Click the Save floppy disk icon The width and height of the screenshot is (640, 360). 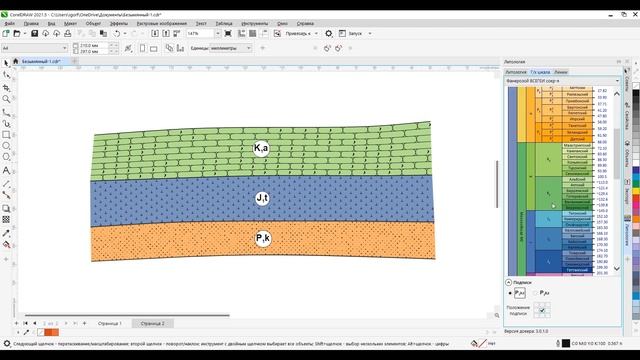(35, 33)
